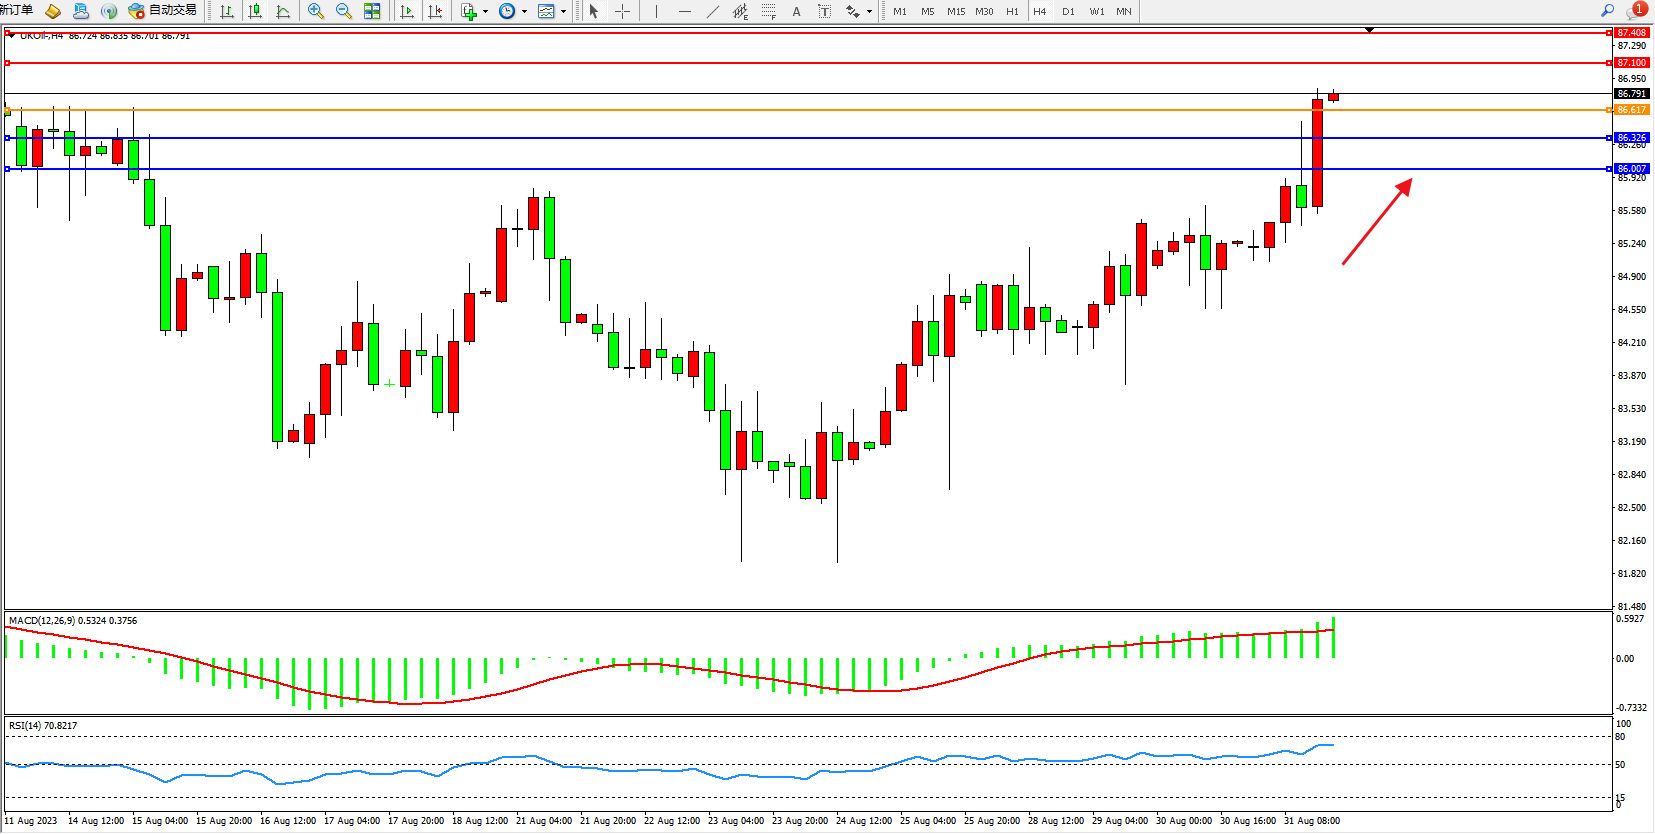1655x834 pixels.
Task: Select the trendline drawing tool
Action: (712, 11)
